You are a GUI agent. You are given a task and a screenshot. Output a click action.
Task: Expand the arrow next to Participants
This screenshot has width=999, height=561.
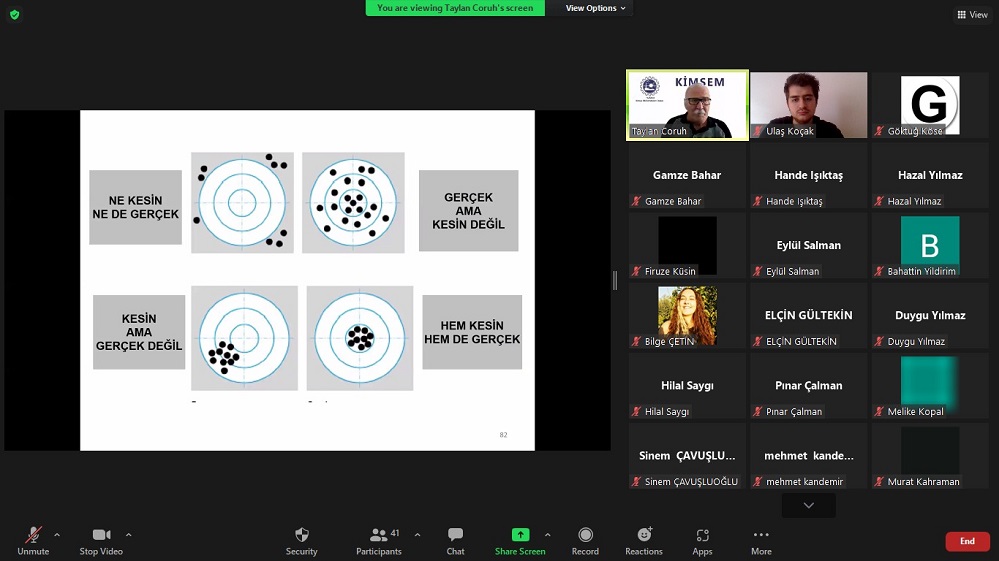click(417, 535)
